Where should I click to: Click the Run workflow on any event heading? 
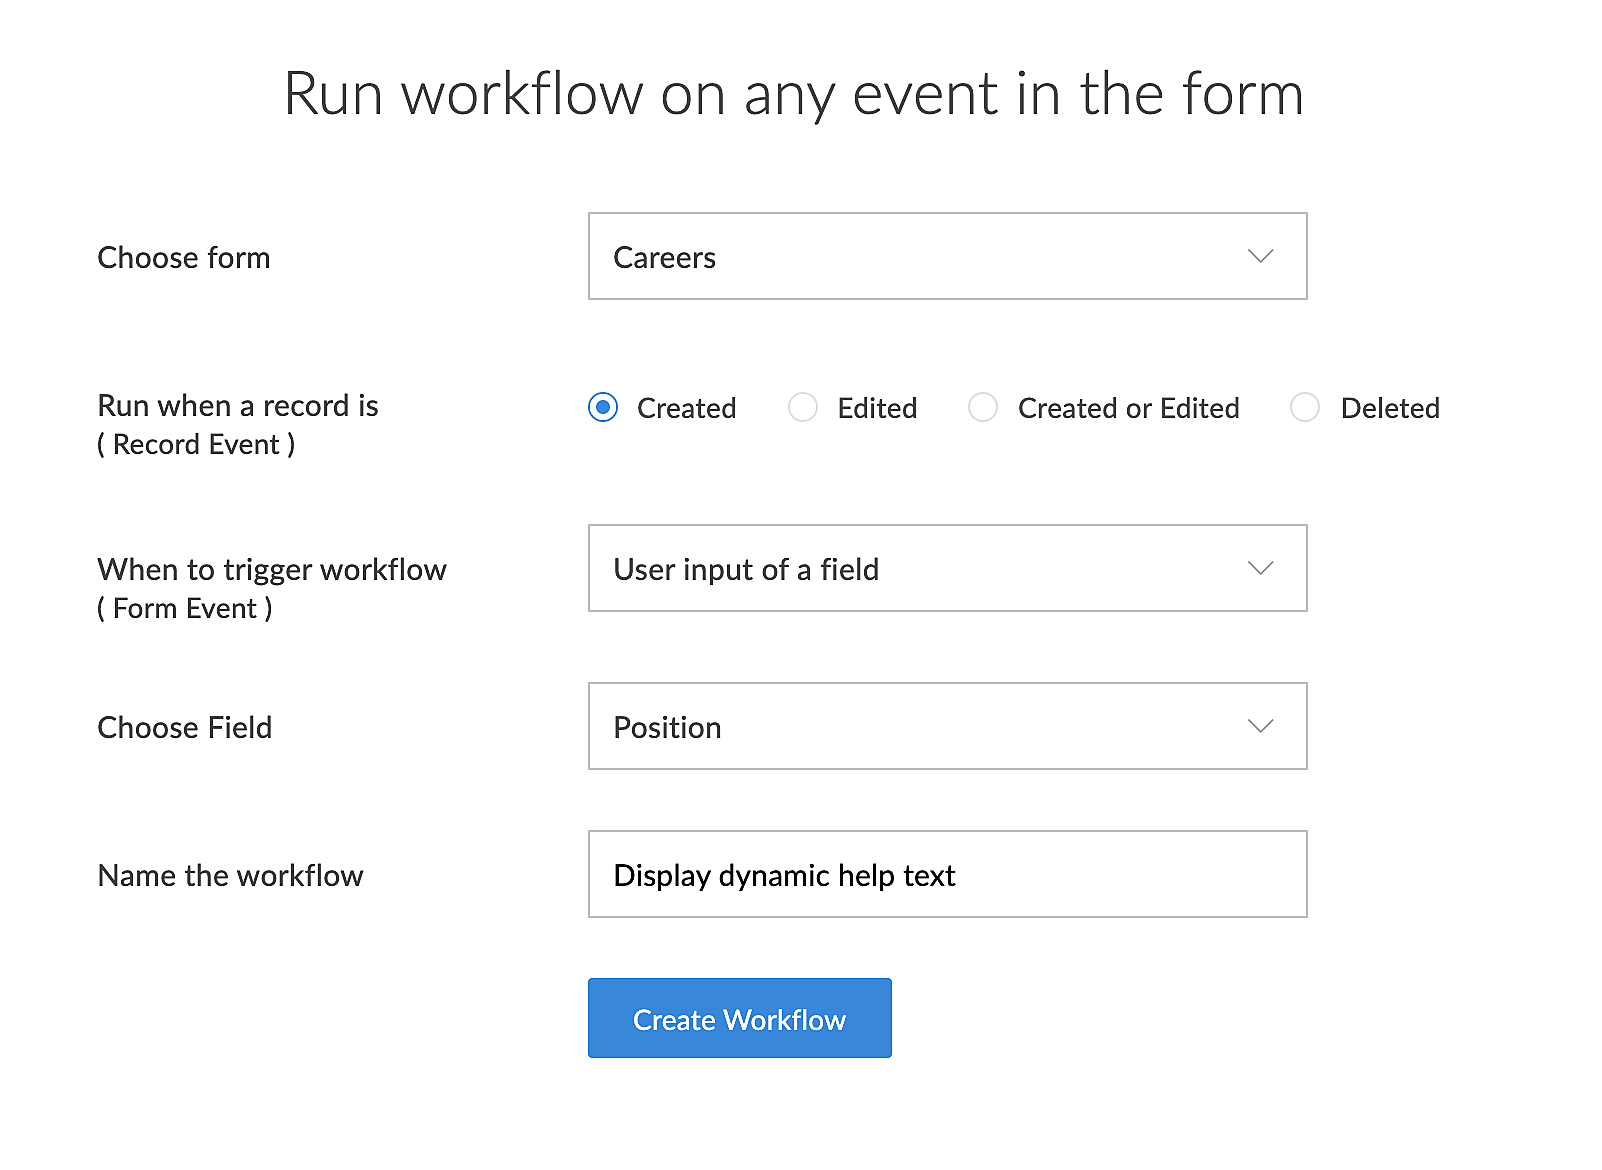click(x=793, y=94)
